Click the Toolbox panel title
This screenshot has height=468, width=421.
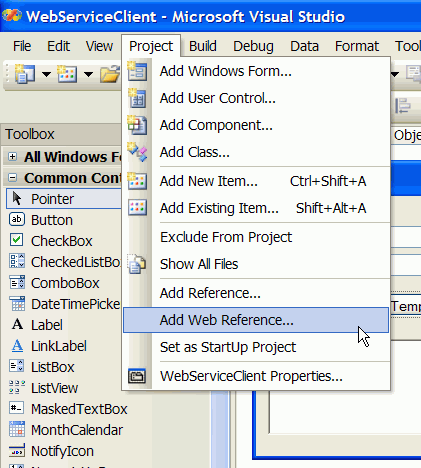pos(30,134)
